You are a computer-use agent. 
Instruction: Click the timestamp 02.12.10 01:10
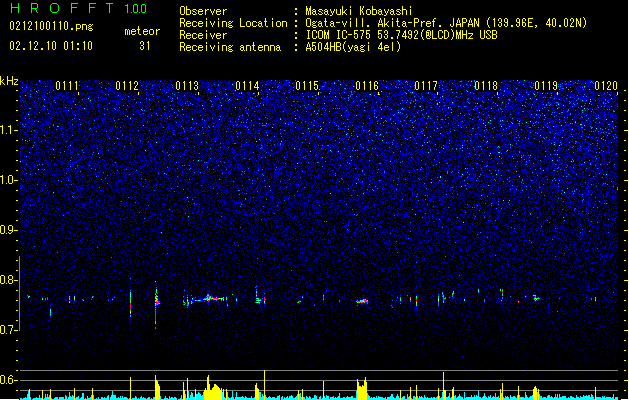pos(51,46)
